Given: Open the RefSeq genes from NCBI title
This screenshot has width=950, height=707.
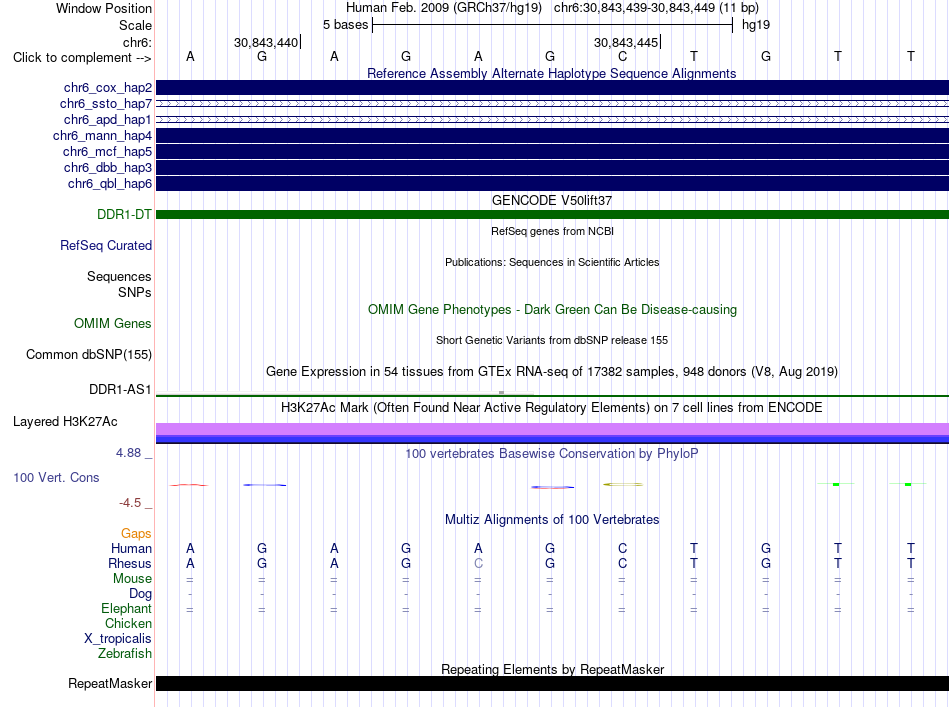Looking at the screenshot, I should pos(552,231).
